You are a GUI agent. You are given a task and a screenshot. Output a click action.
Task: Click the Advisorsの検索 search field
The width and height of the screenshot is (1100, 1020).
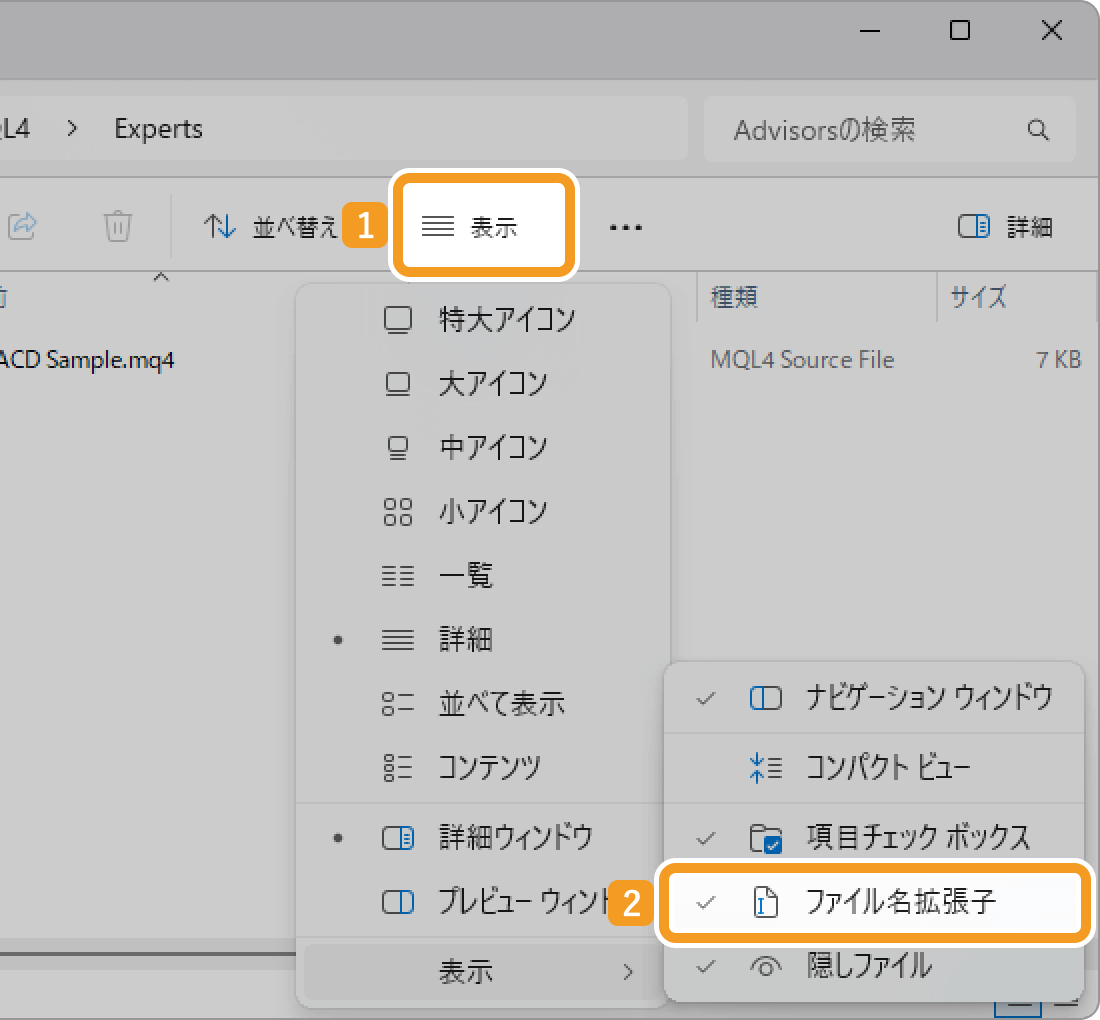[x=890, y=130]
